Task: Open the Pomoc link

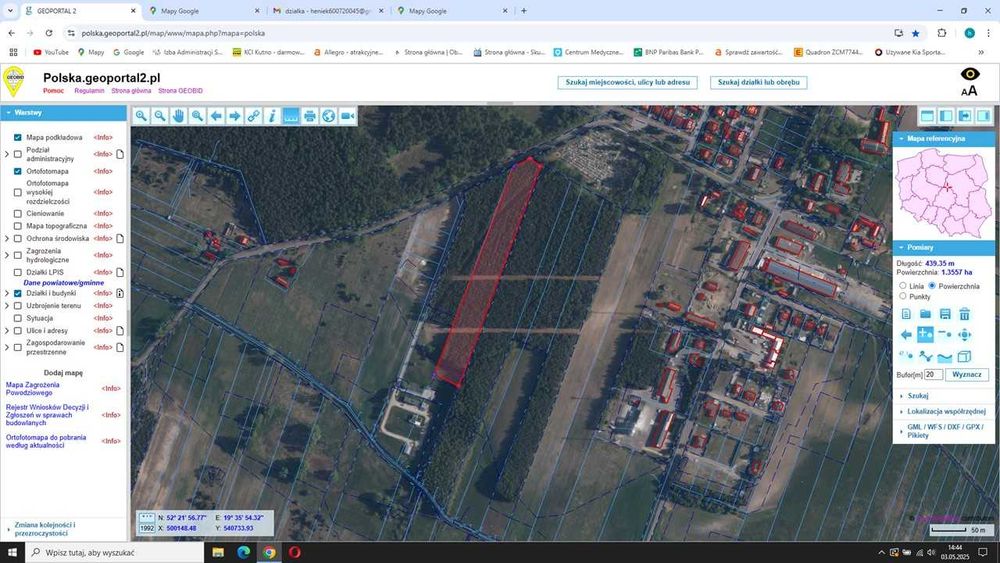Action: pyautogui.click(x=54, y=91)
